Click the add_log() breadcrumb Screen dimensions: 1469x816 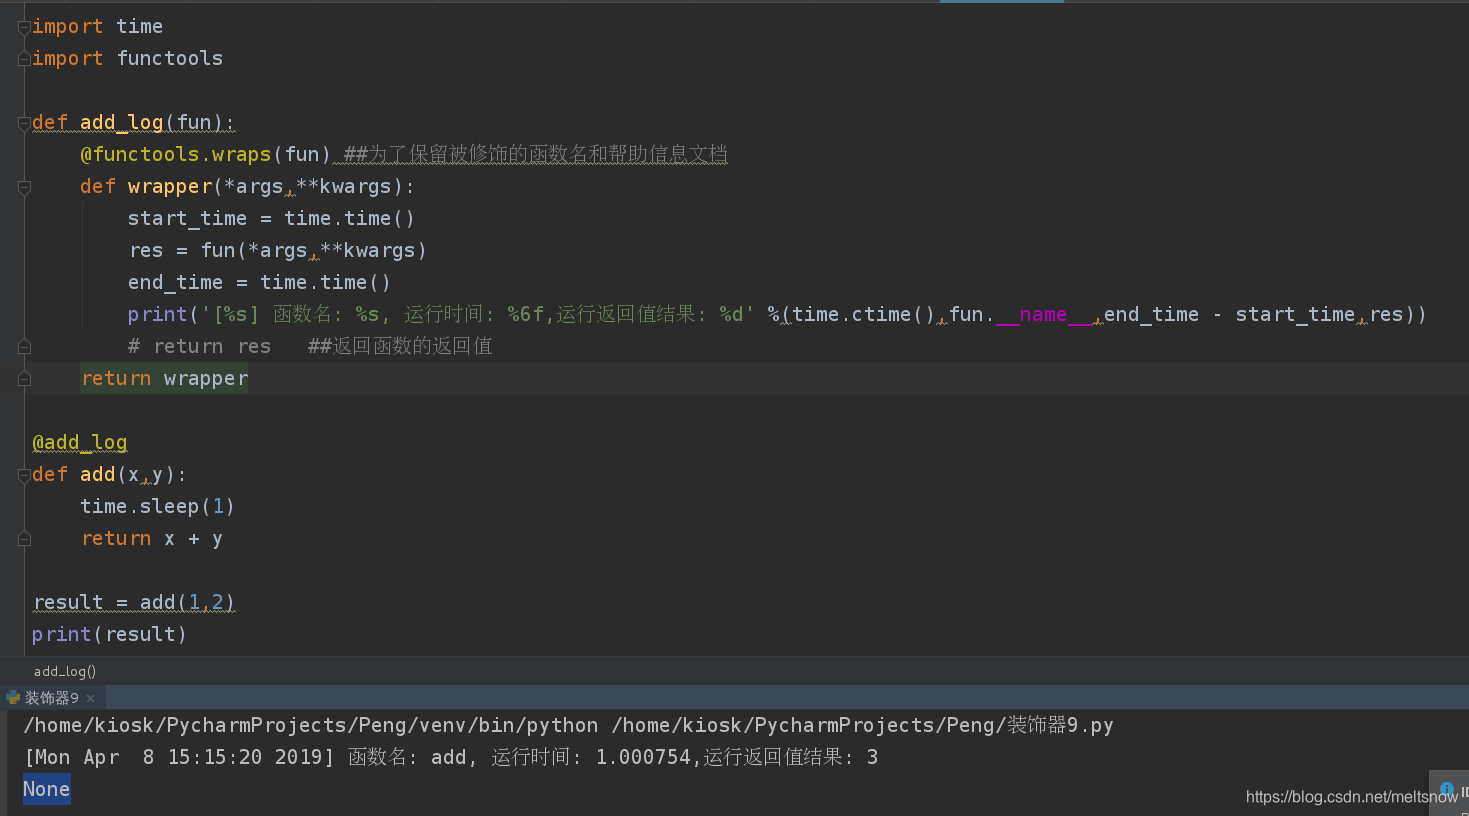[x=65, y=671]
